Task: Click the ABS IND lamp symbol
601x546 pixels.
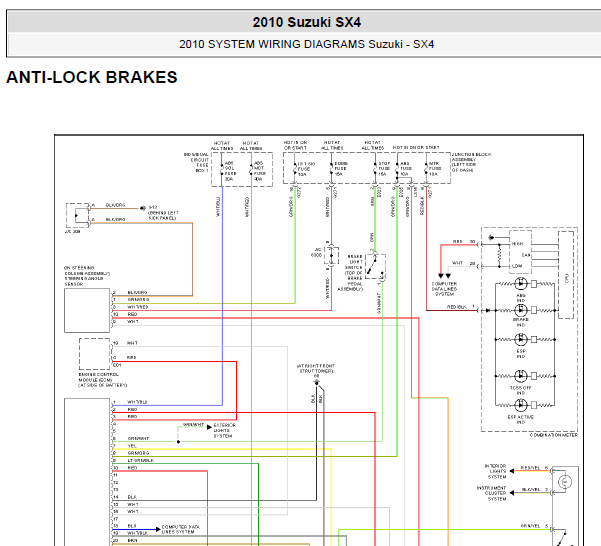Action: pyautogui.click(x=521, y=284)
